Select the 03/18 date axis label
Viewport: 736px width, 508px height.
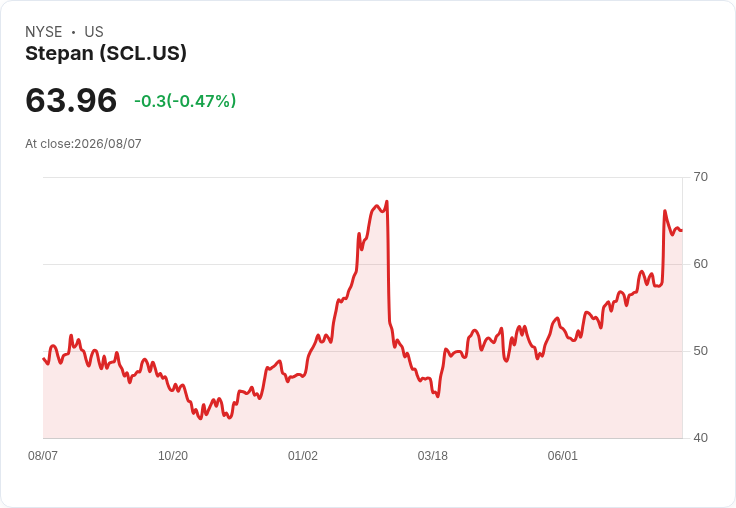coord(433,455)
